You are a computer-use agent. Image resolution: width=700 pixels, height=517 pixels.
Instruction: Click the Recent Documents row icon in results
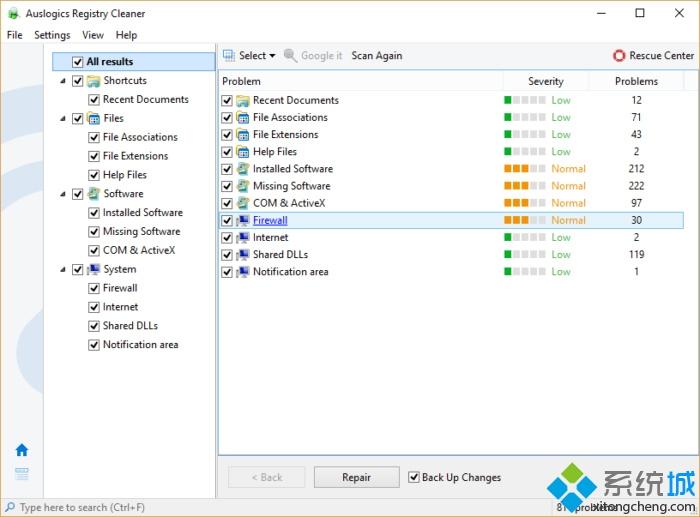pos(243,100)
